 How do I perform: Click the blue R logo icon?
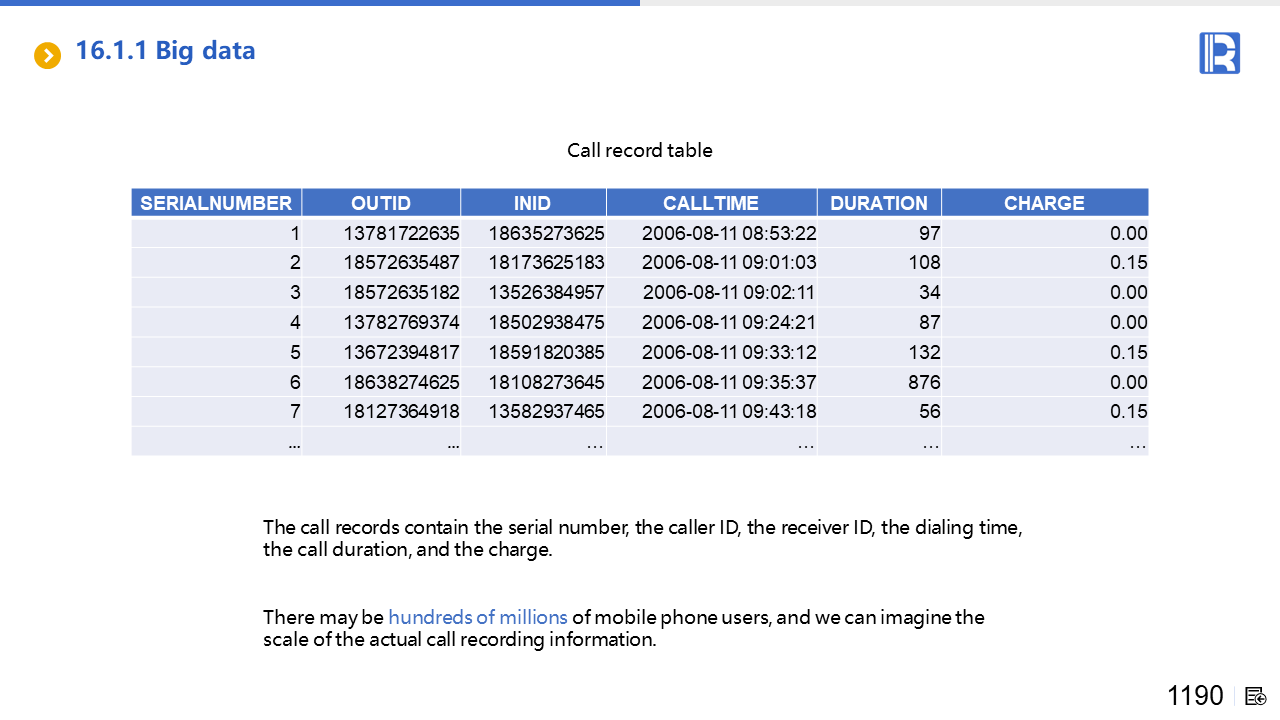pyautogui.click(x=1219, y=53)
